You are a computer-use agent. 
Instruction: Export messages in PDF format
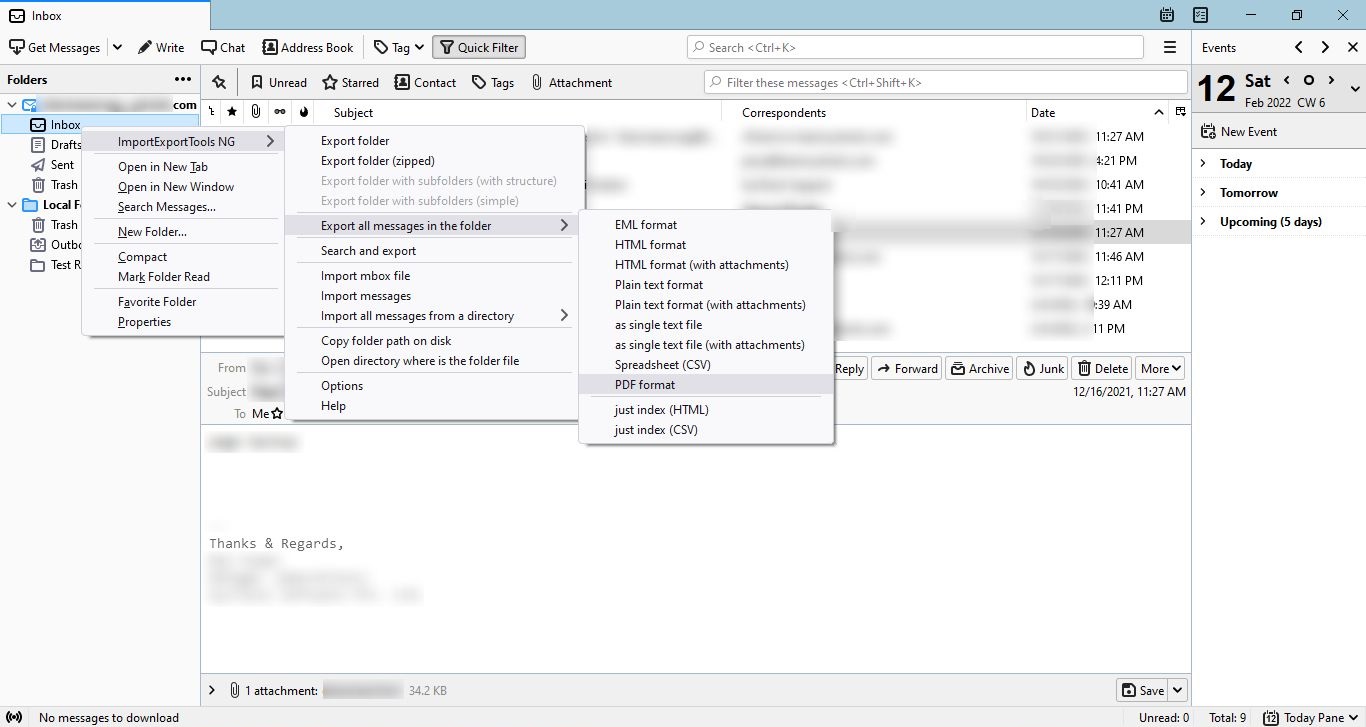(645, 385)
